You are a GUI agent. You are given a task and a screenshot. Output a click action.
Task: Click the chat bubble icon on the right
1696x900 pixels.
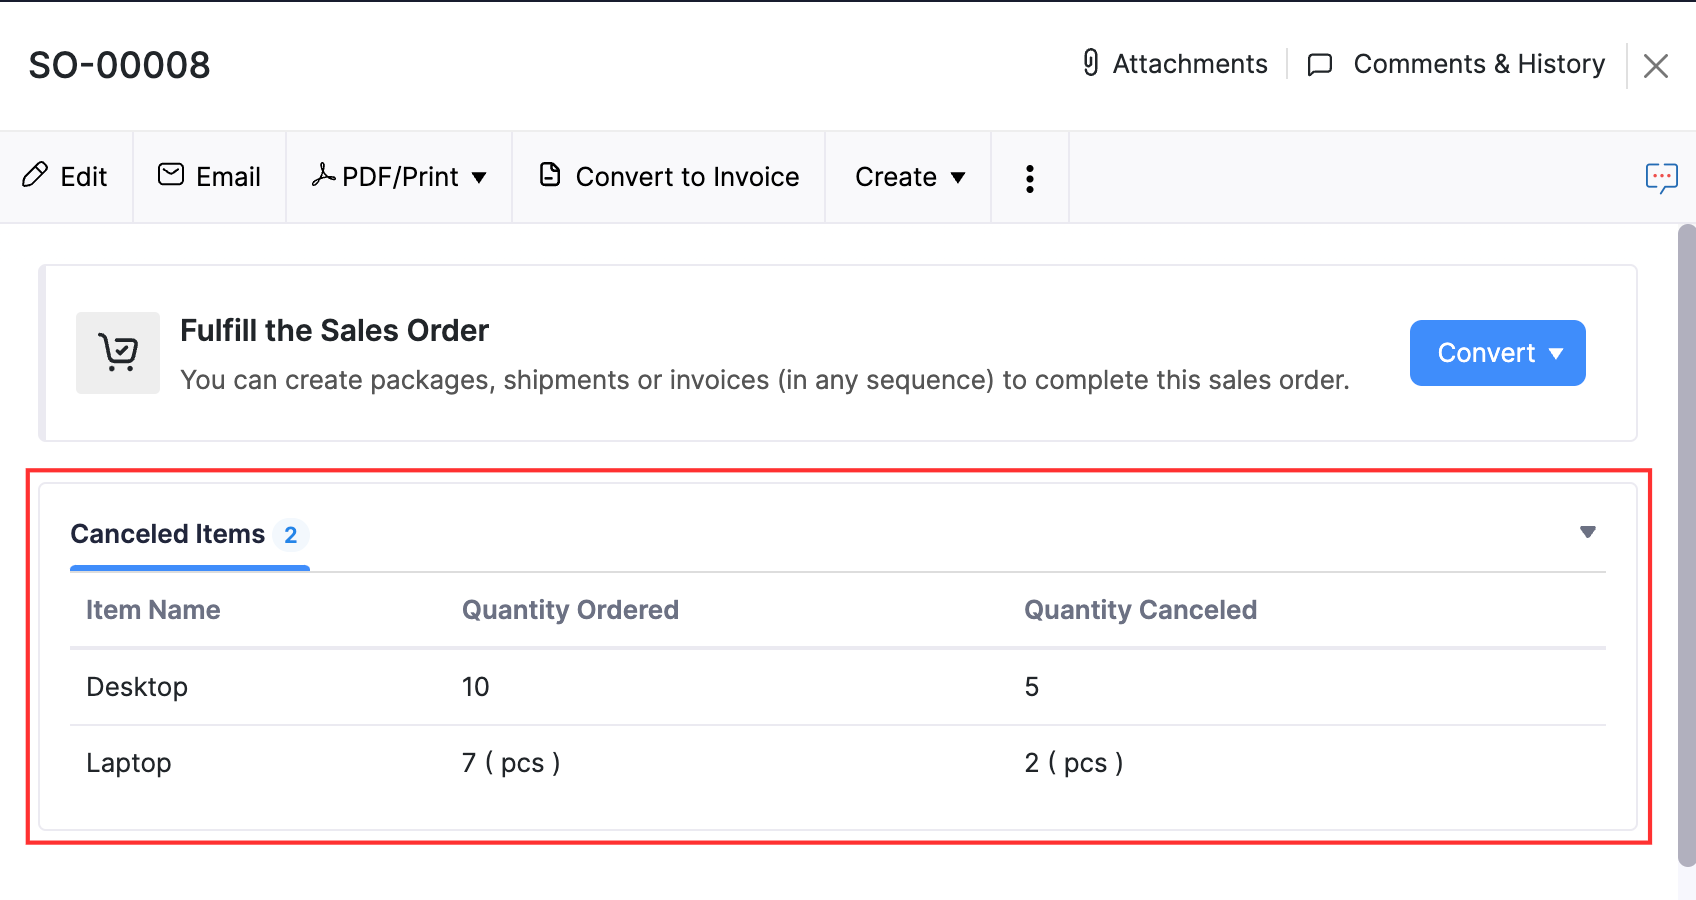pos(1662,177)
